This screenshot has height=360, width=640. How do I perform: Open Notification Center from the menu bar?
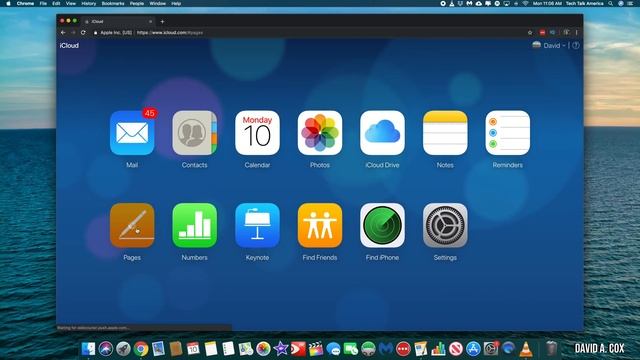point(630,3)
